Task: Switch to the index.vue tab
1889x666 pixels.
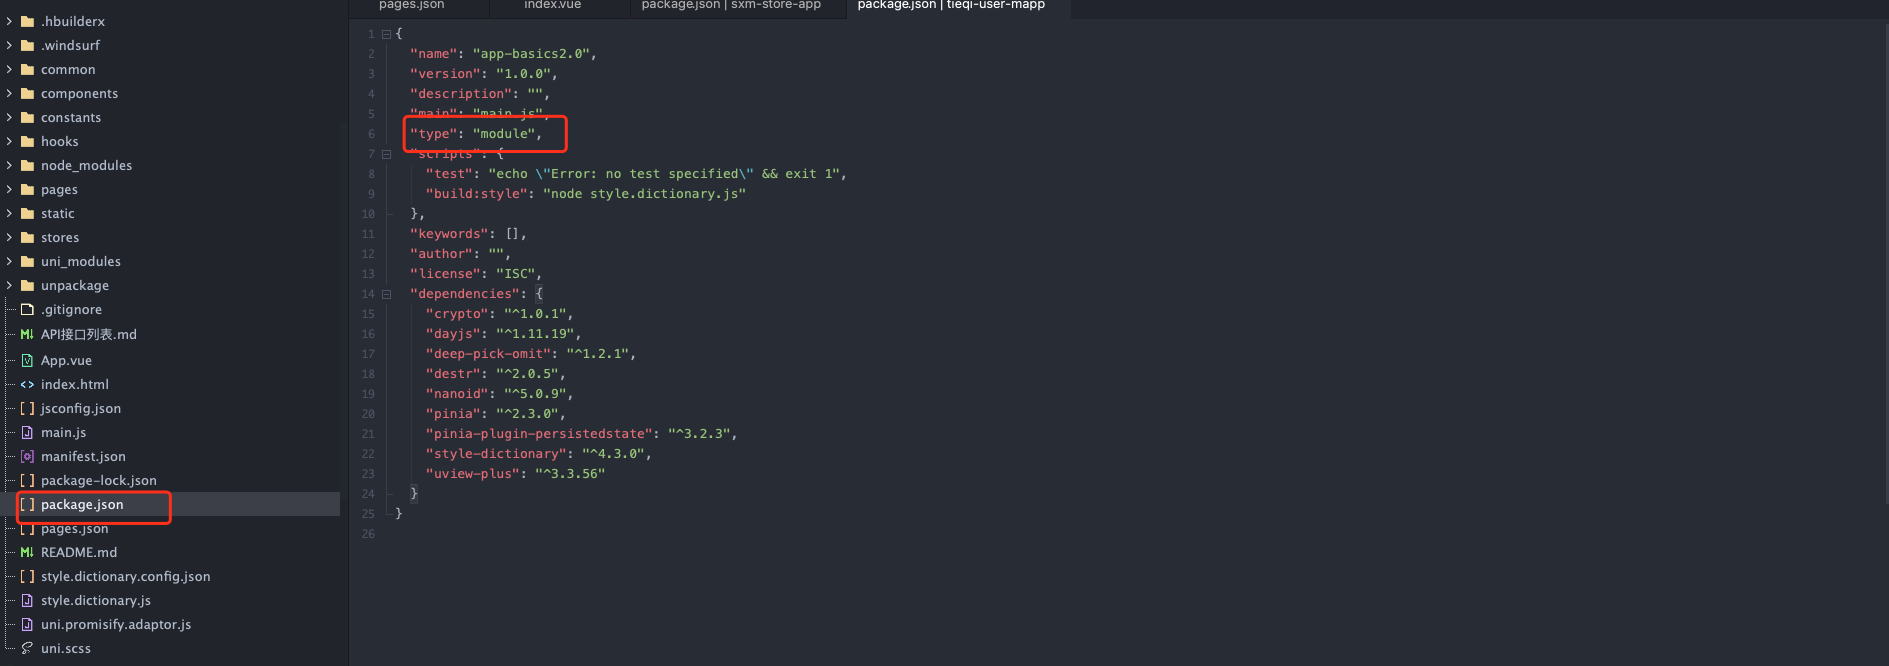Action: coord(552,6)
